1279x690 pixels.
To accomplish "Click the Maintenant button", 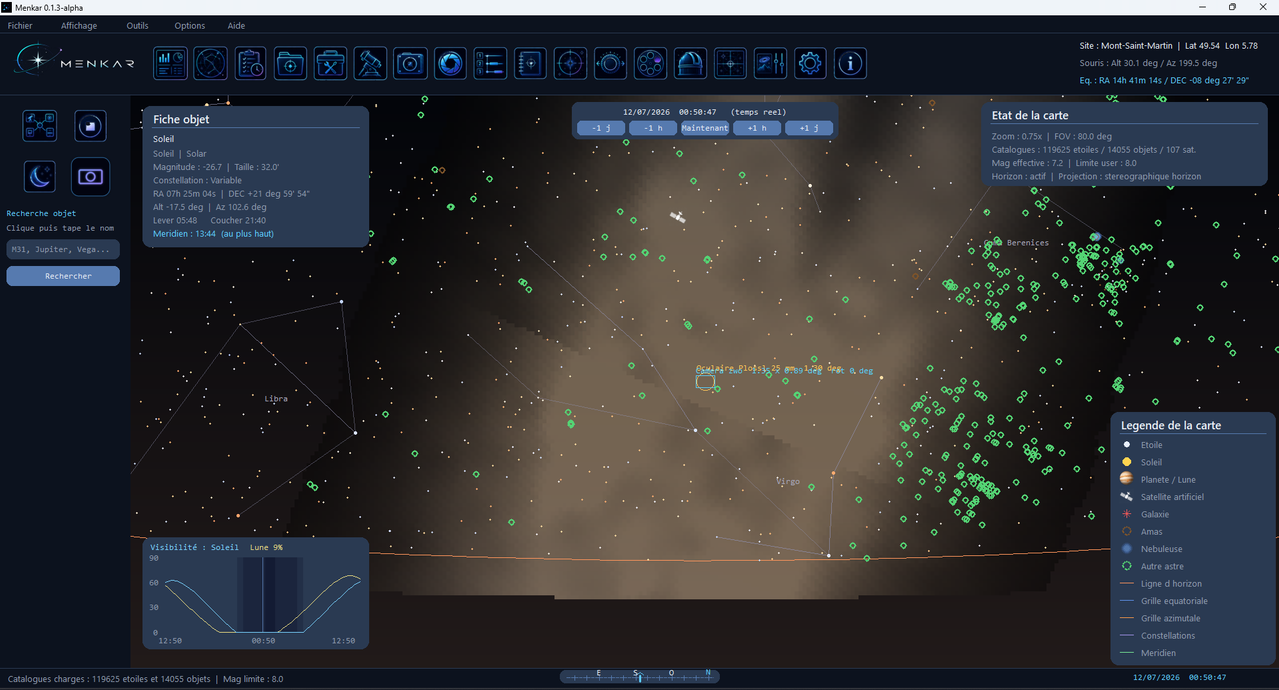I will point(705,128).
